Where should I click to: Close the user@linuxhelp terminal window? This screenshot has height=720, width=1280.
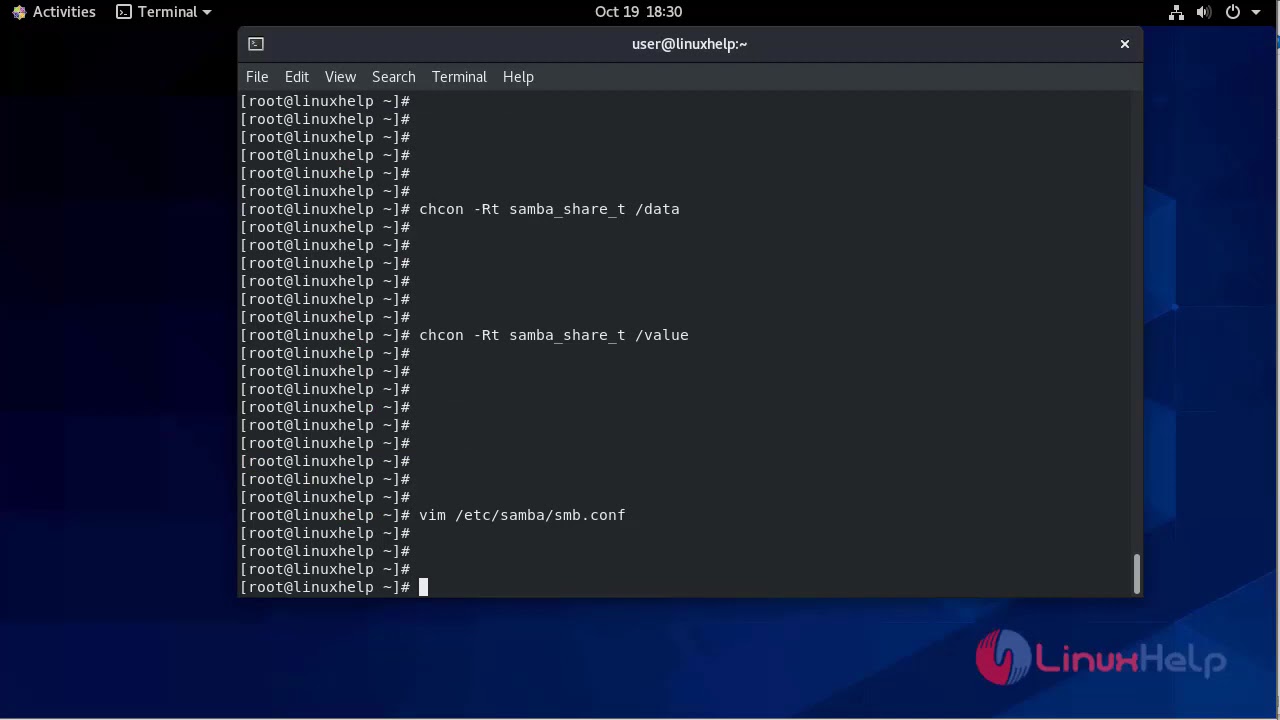(1125, 44)
